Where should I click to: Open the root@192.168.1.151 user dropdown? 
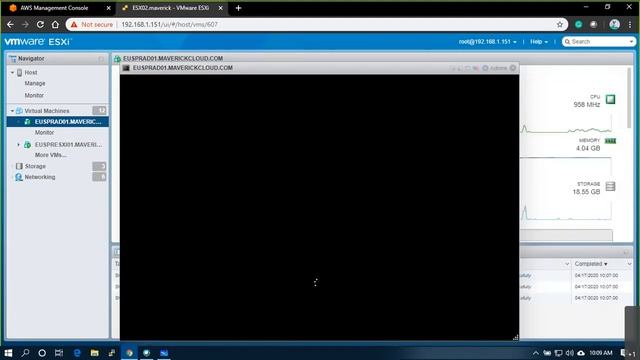(x=487, y=42)
